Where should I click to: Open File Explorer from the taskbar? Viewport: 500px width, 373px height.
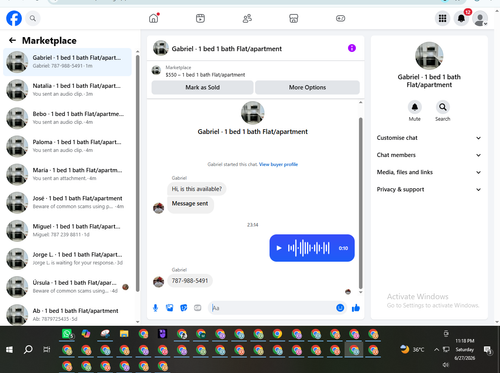[x=124, y=334]
